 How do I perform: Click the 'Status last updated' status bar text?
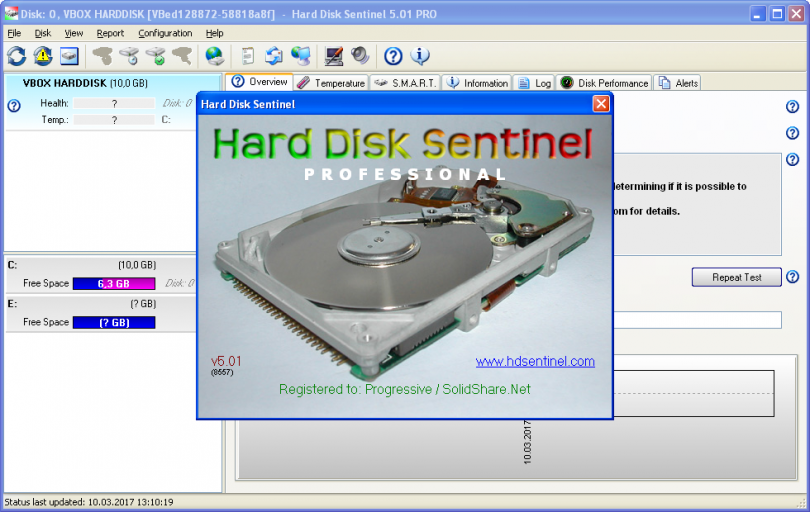point(89,502)
